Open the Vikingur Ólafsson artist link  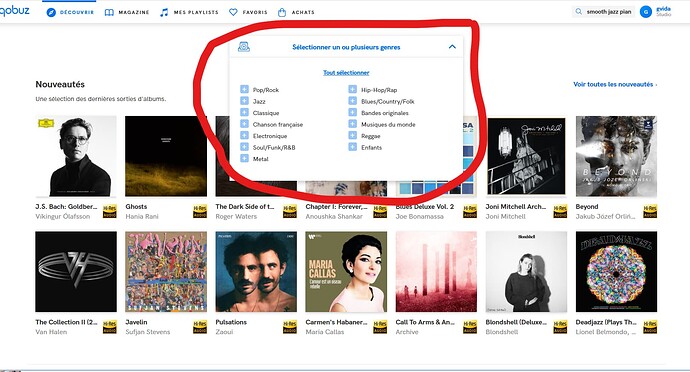click(x=62, y=216)
